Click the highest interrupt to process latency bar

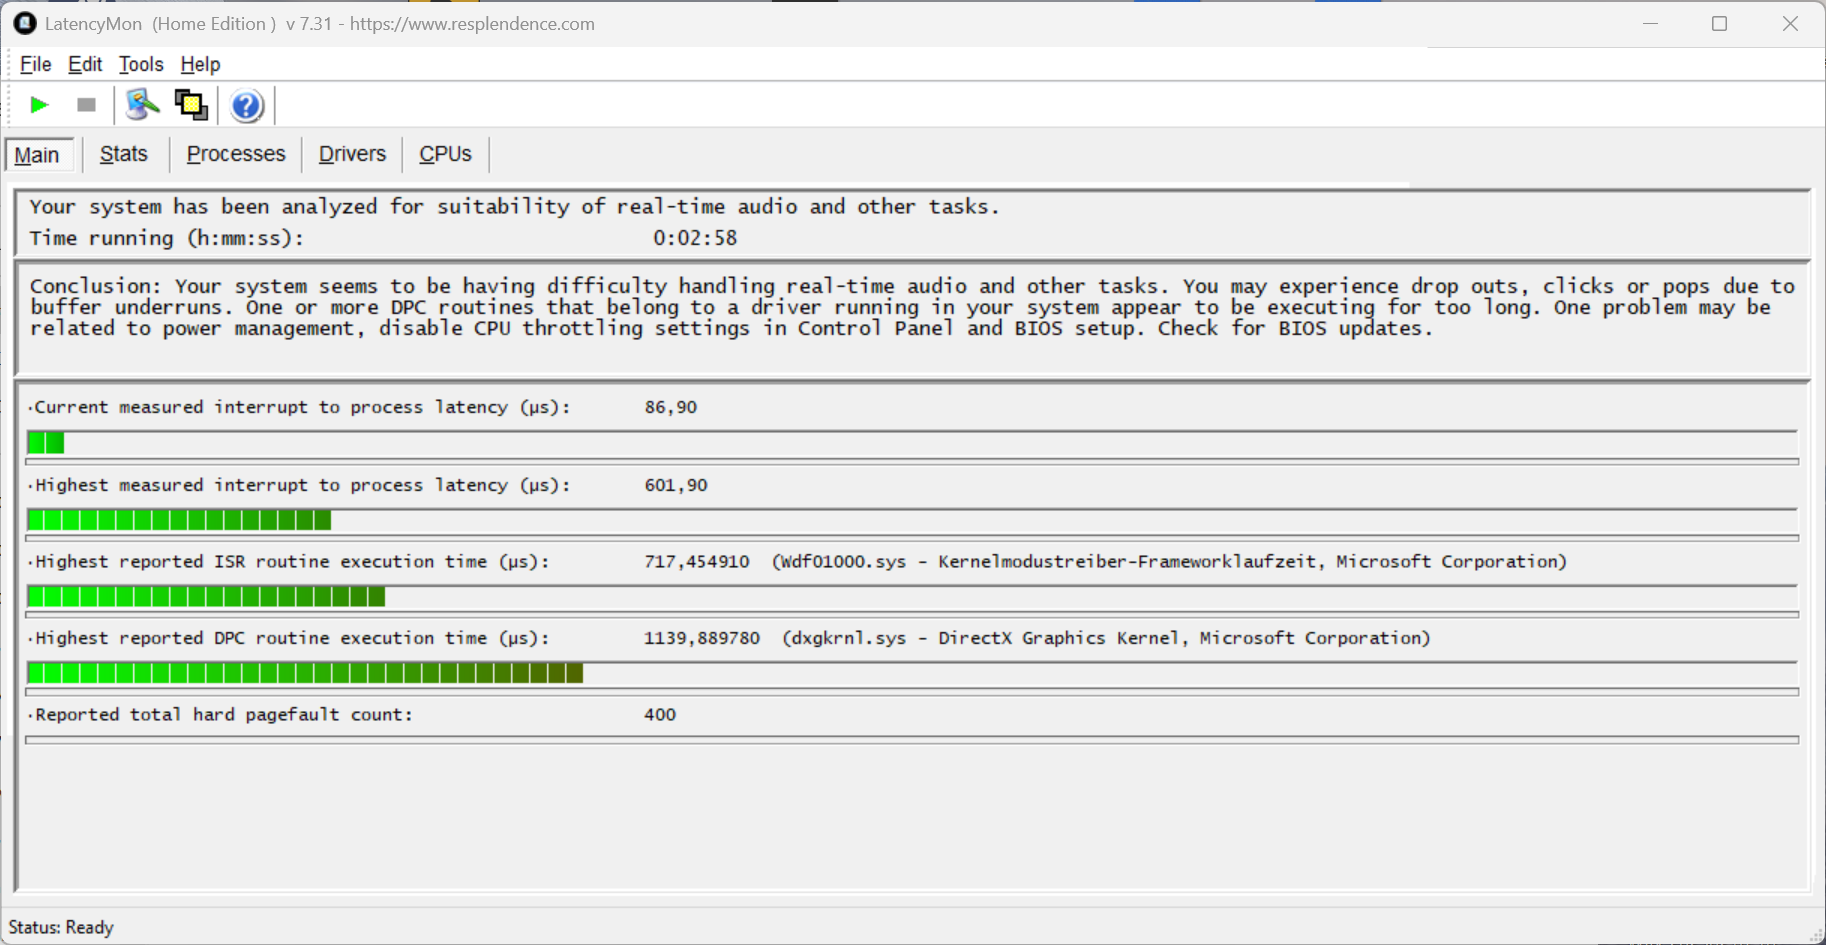[912, 520]
